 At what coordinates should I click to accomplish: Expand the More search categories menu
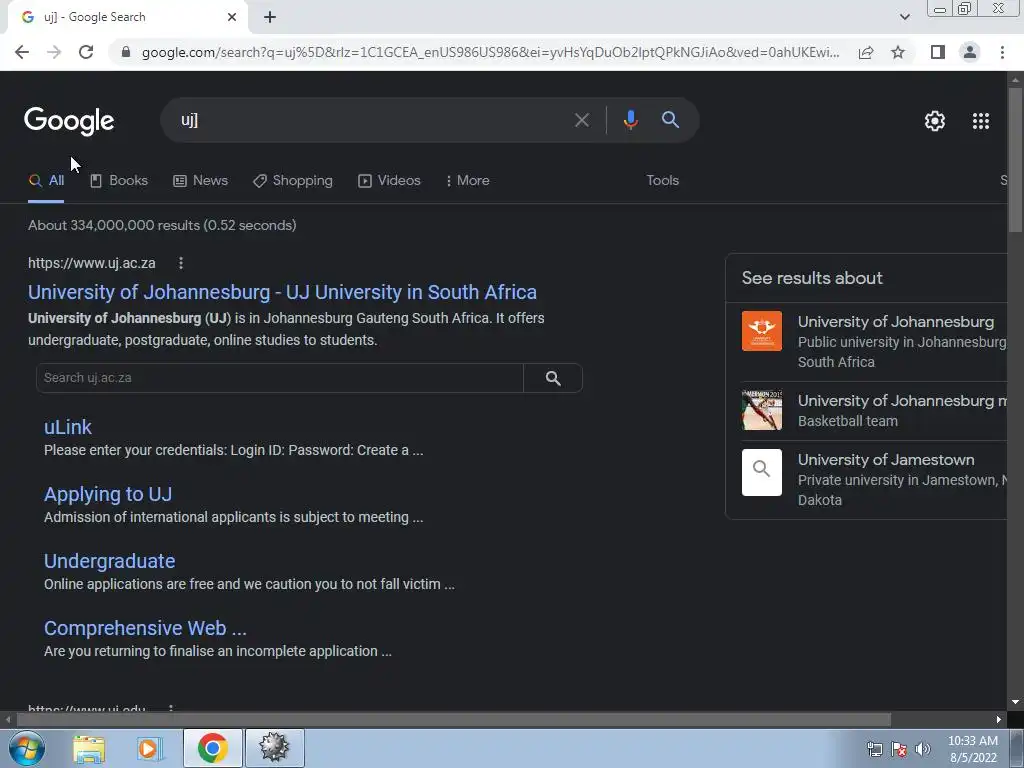pos(468,180)
